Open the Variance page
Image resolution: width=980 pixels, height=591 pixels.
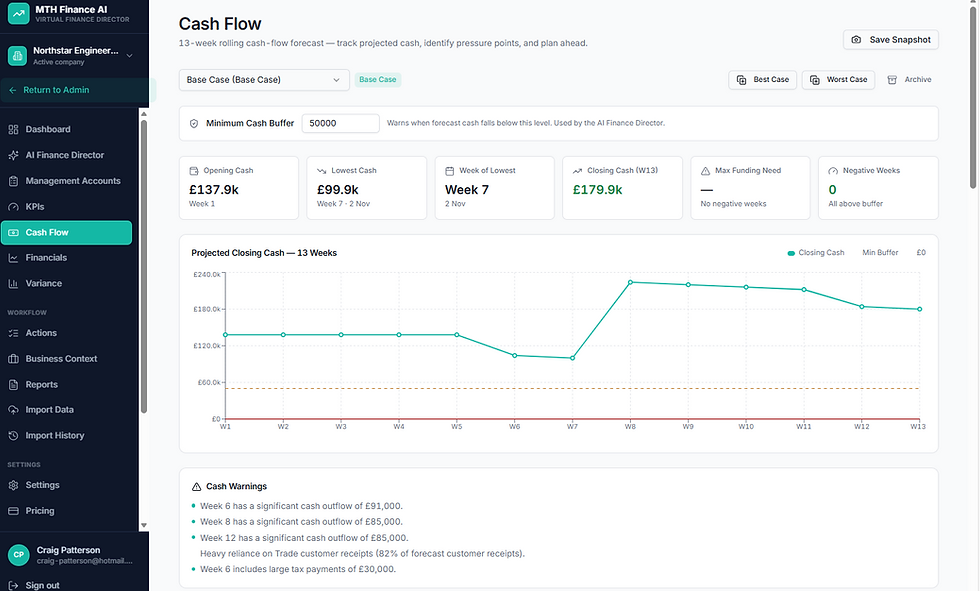click(66, 284)
